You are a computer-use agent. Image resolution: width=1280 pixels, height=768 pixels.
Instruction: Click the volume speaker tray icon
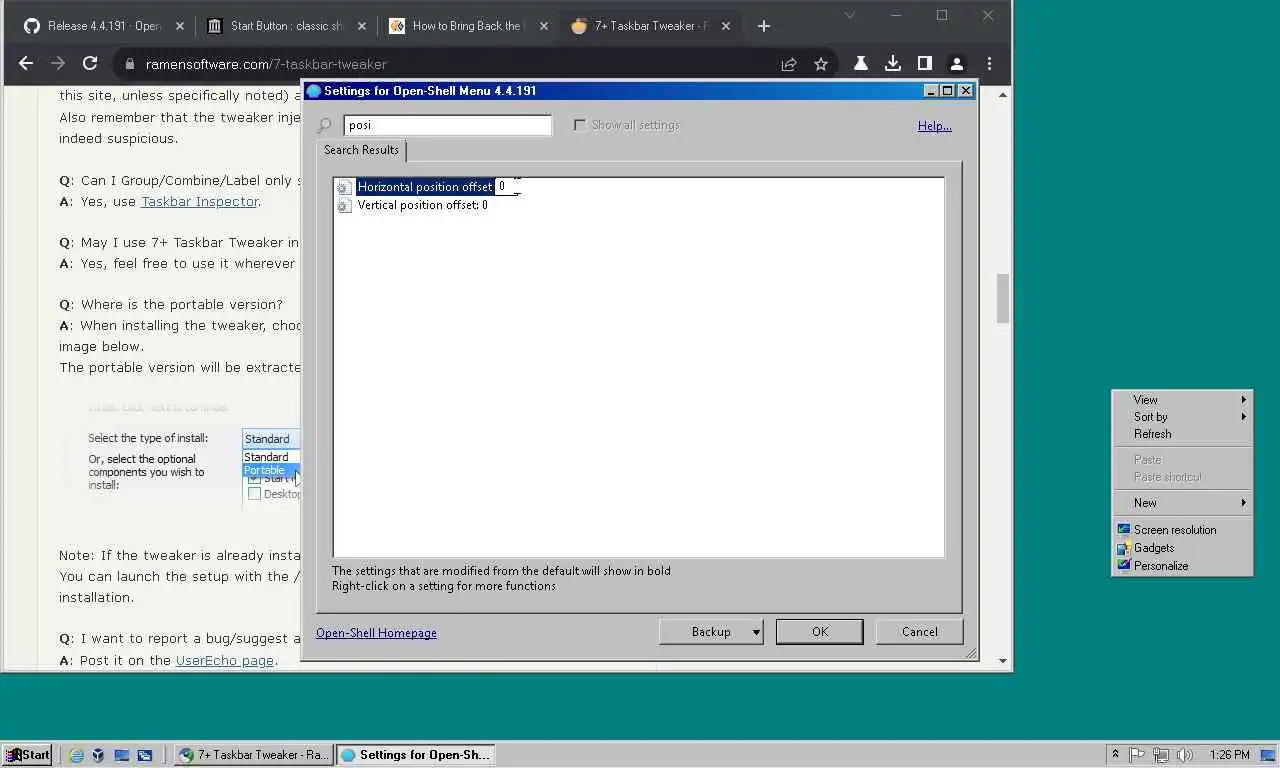click(x=1185, y=755)
